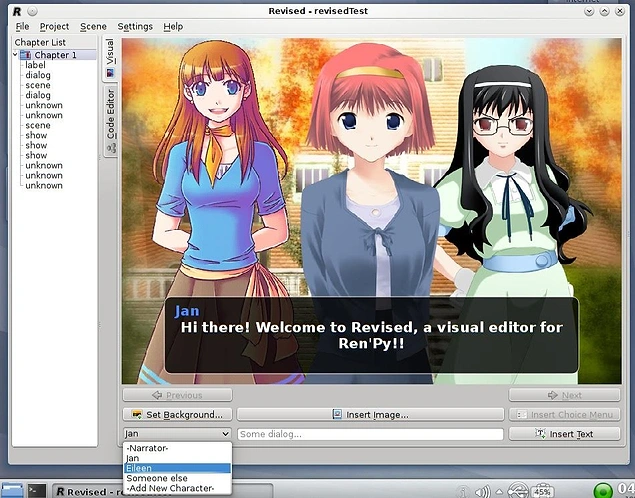Viewport: 635px width, 498px height.
Task: Click the Next arrow icon
Action: [552, 395]
